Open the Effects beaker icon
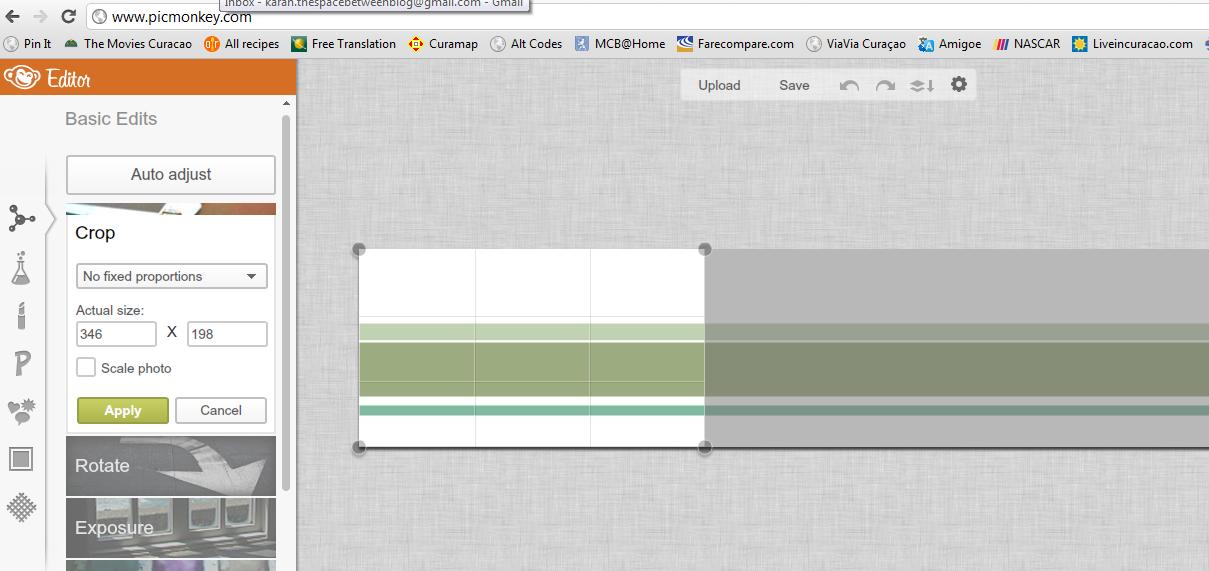The width and height of the screenshot is (1209, 571). [x=21, y=267]
